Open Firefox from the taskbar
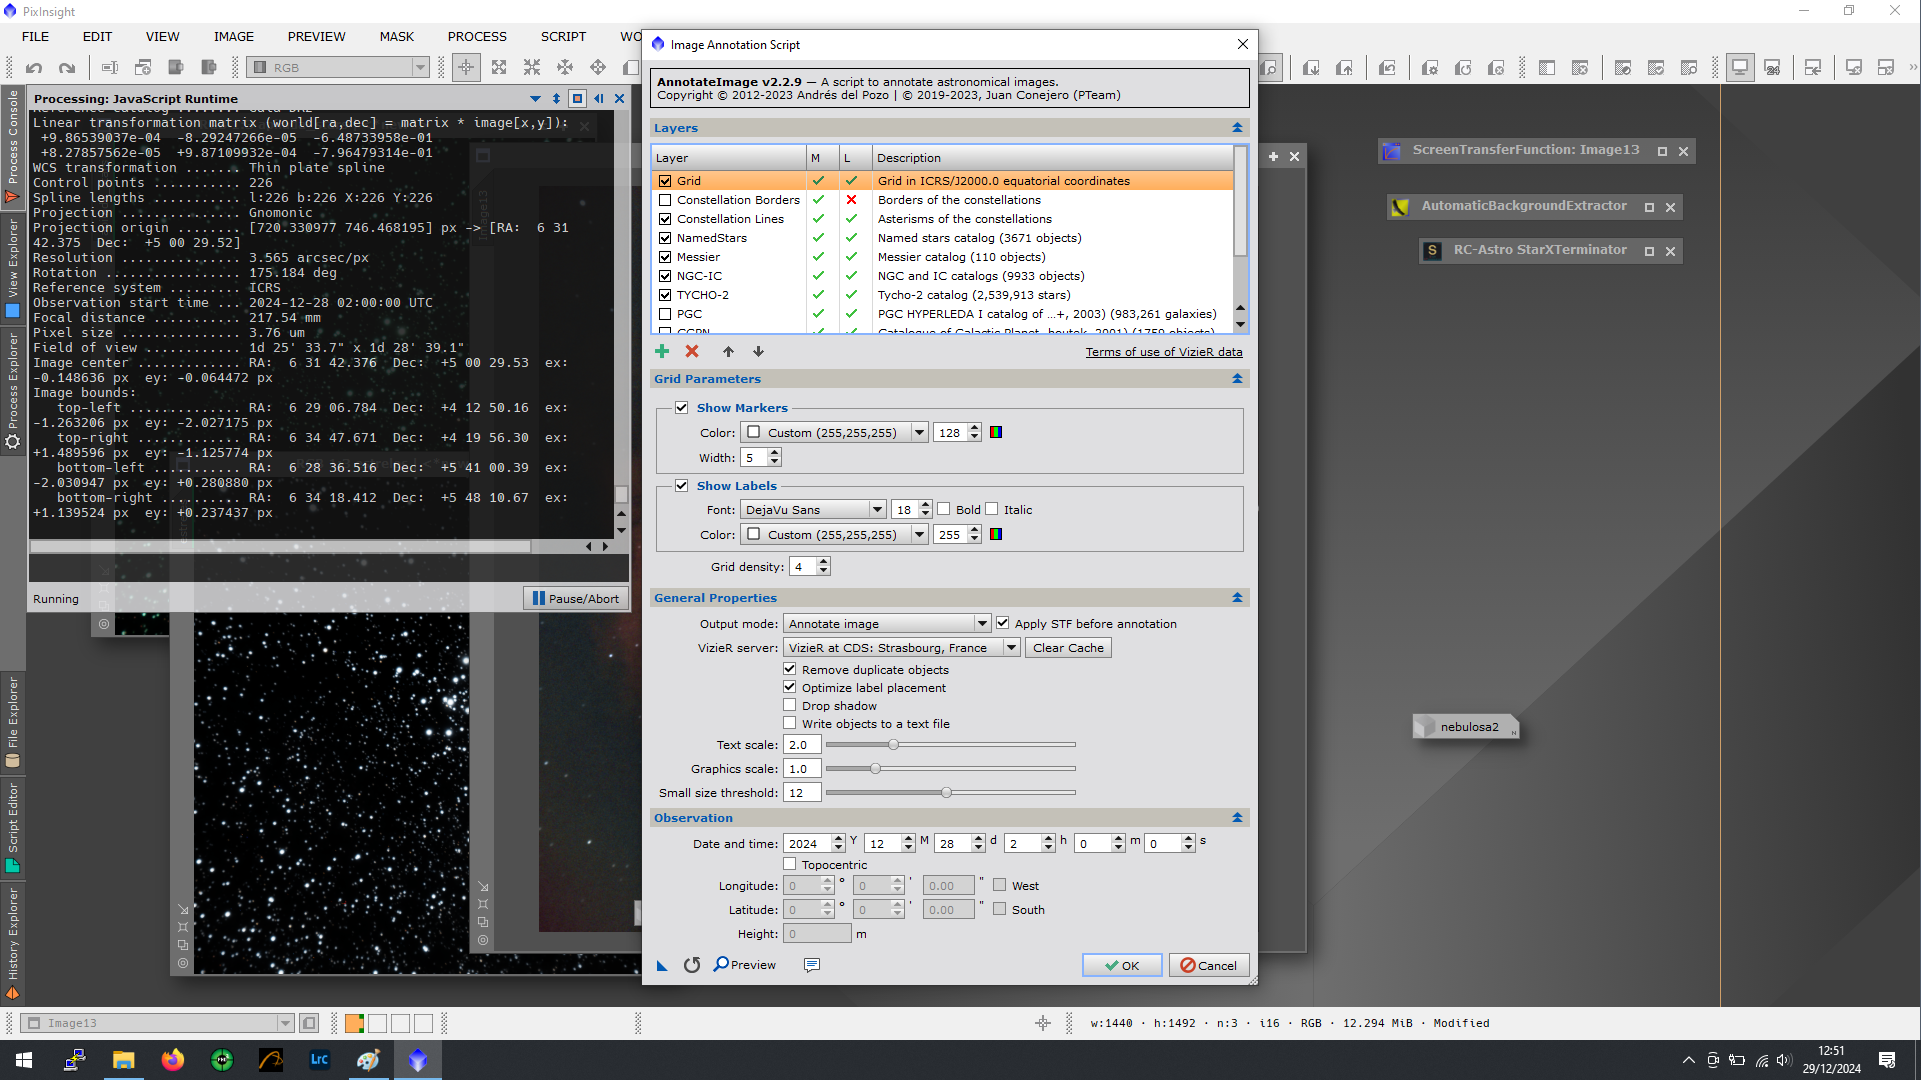 click(172, 1060)
